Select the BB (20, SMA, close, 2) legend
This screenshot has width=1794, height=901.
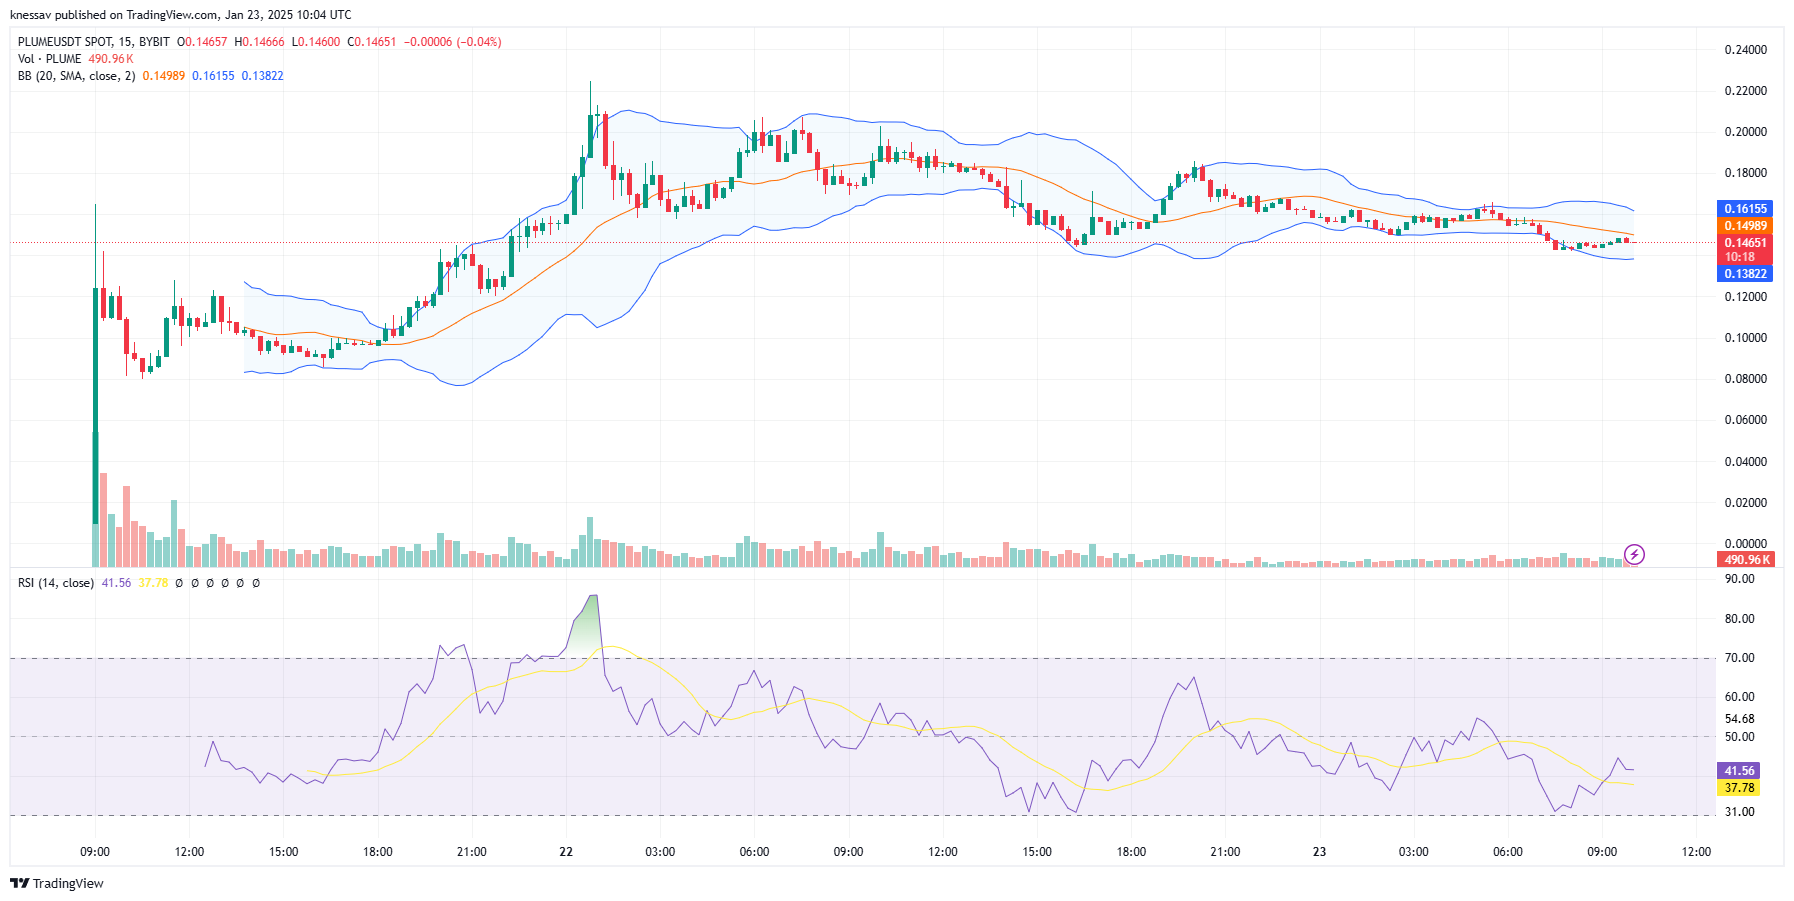77,76
